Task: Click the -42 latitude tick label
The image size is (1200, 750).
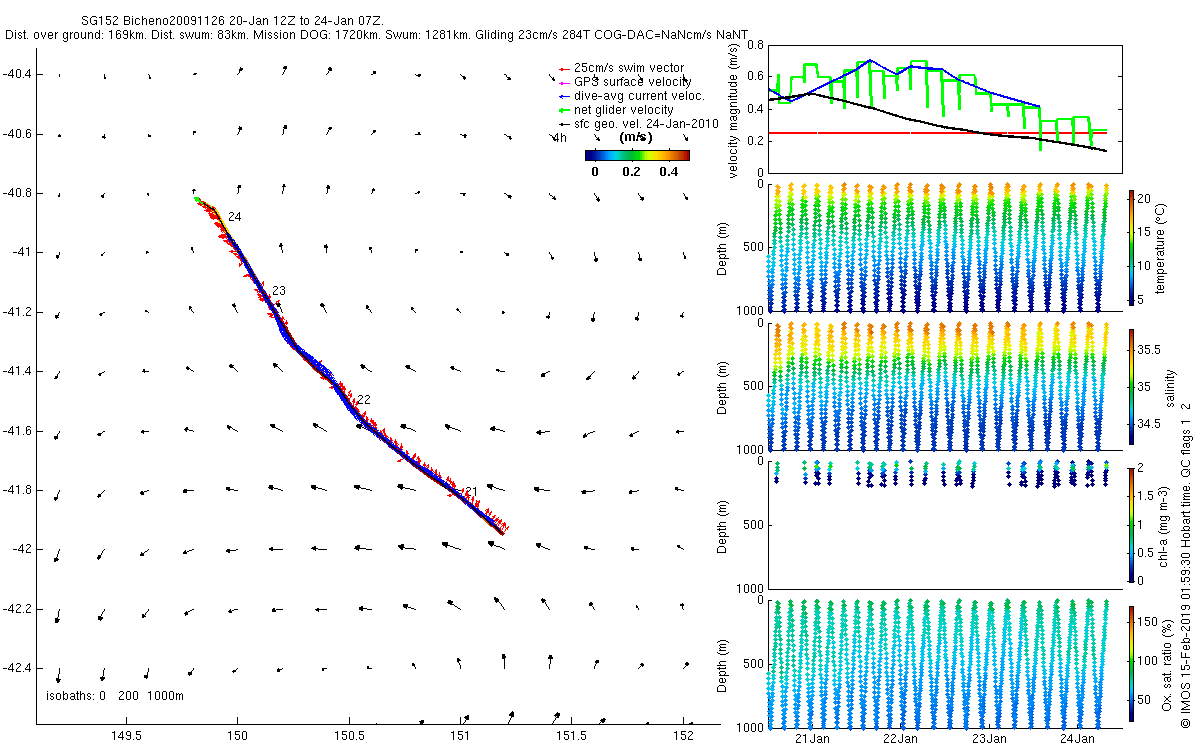Action: [23, 550]
